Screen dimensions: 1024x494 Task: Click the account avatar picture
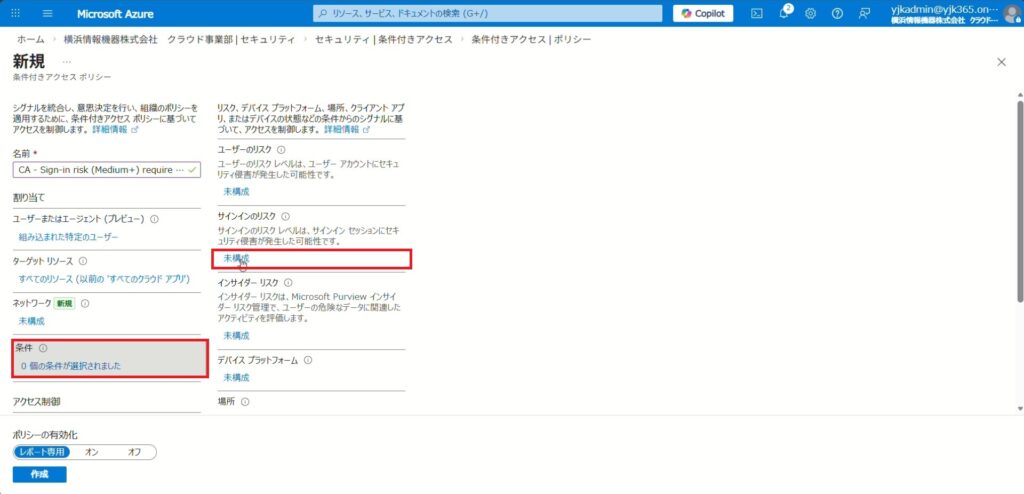click(1011, 13)
